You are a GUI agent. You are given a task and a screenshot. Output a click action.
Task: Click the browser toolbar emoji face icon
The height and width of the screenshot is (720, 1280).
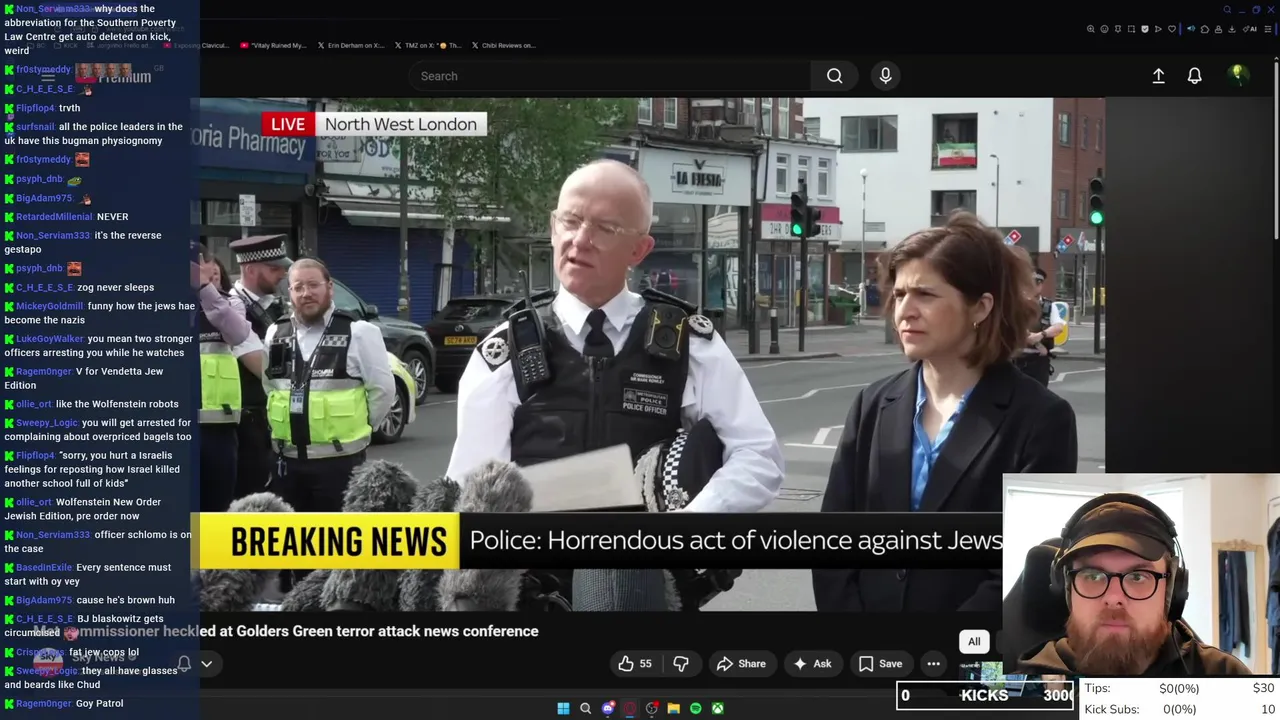[1104, 29]
